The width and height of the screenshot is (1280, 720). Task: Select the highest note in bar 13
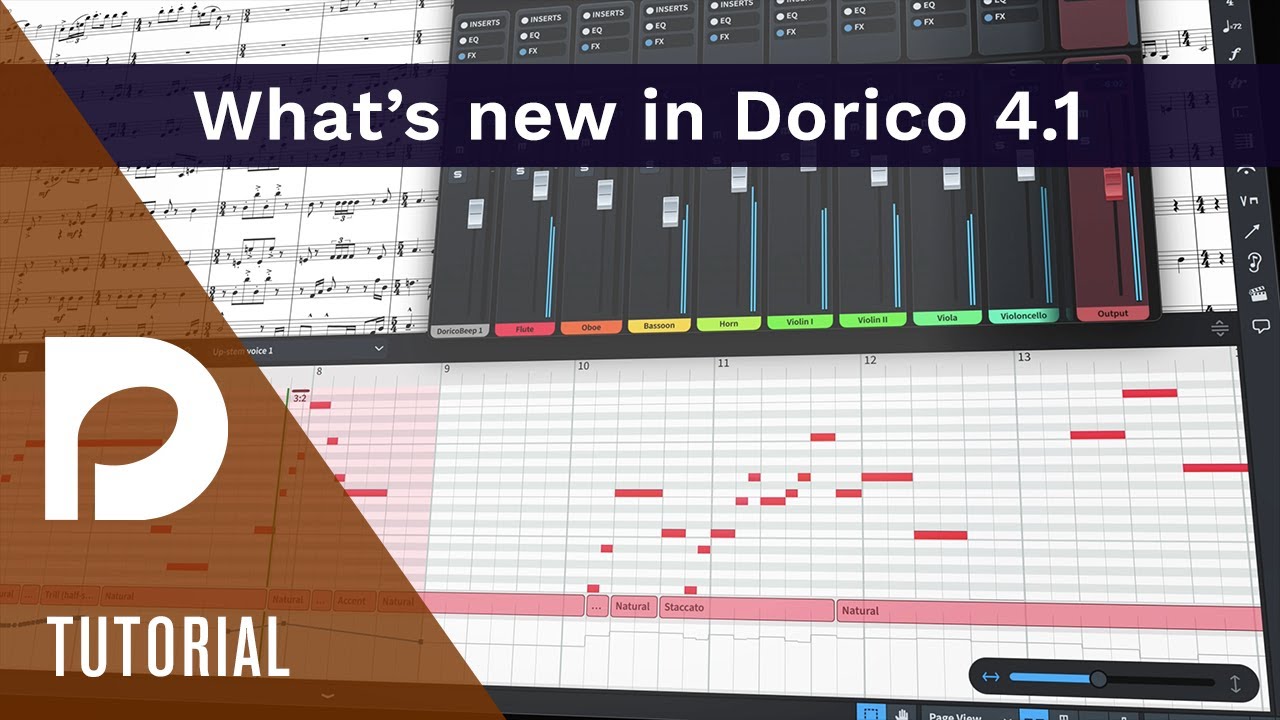tap(1149, 393)
